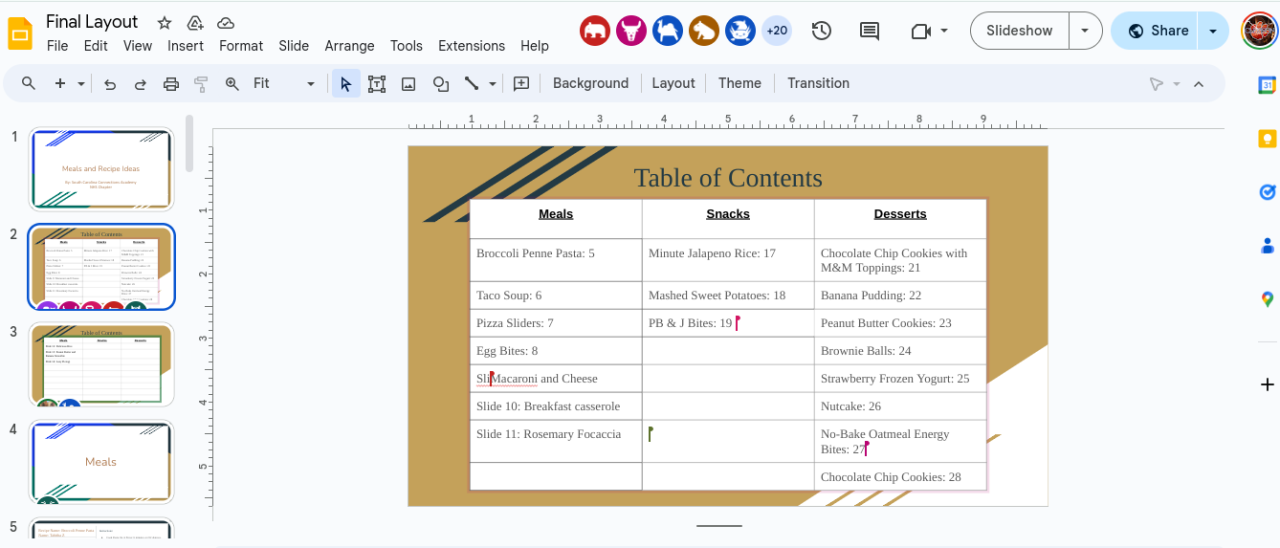
Task: Open Google Keep in side panel
Action: 1267,139
